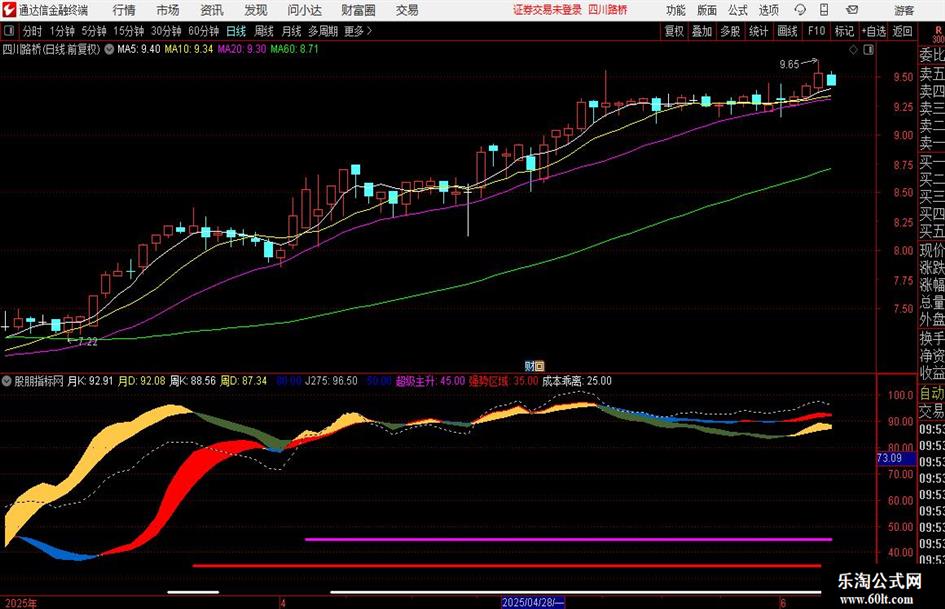Click the 月K: 92.91 value
Image resolution: width=945 pixels, height=609 pixels.
pos(90,381)
